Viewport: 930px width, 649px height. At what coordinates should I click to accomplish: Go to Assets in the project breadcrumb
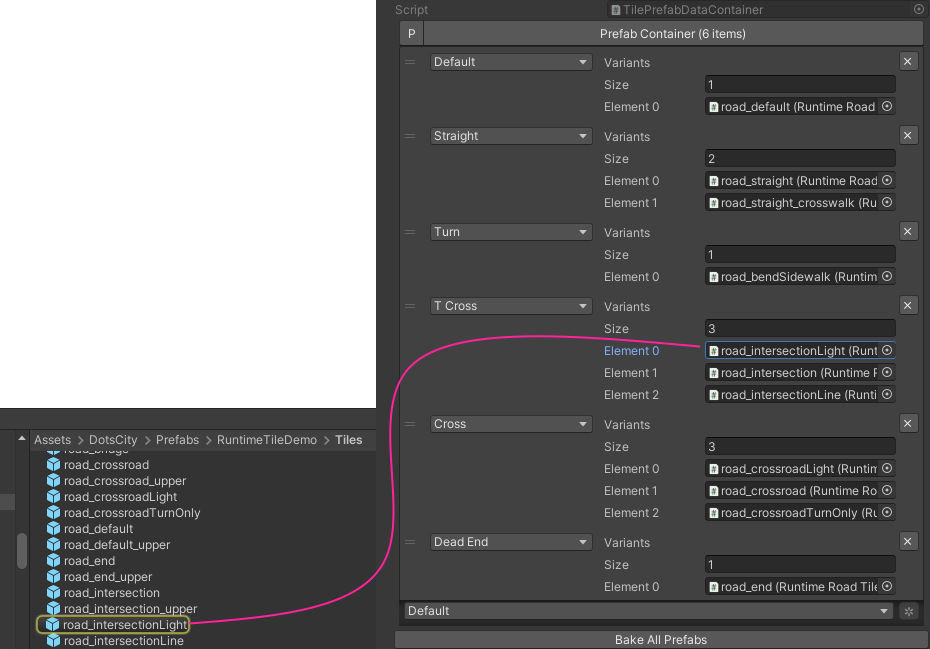52,440
